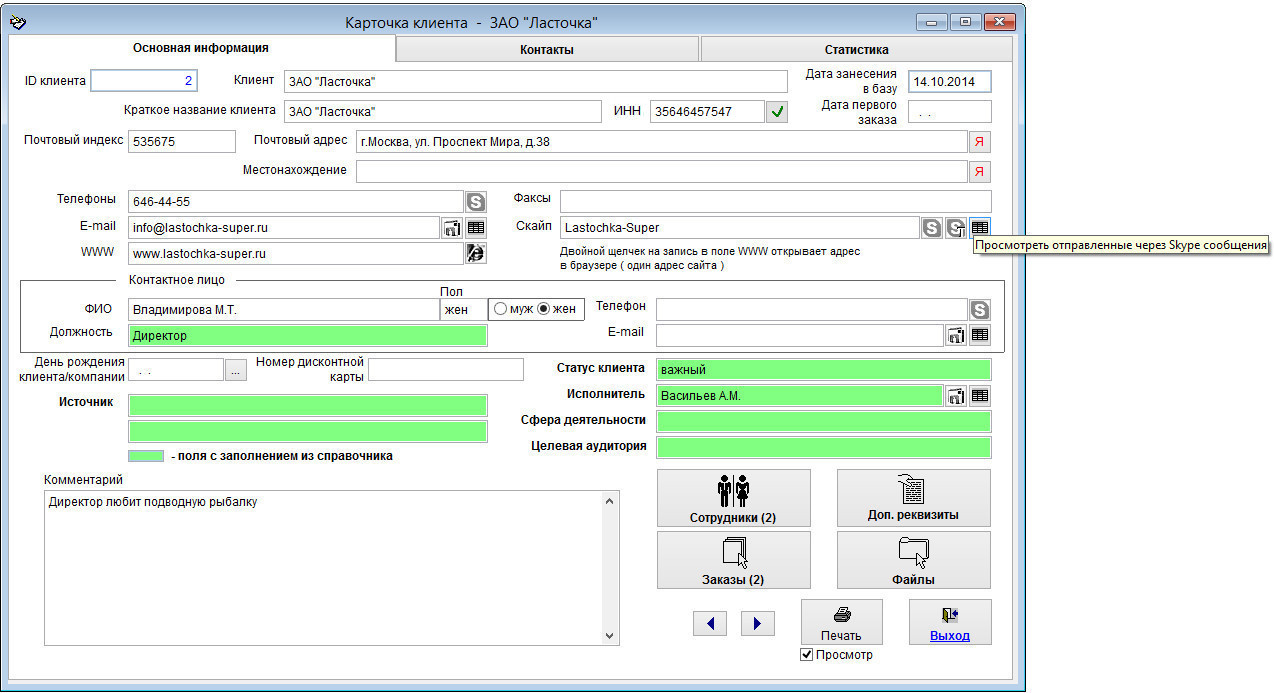Select the 'муж' gender radio button
Image resolution: width=1274 pixels, height=693 pixels.
coord(500,309)
